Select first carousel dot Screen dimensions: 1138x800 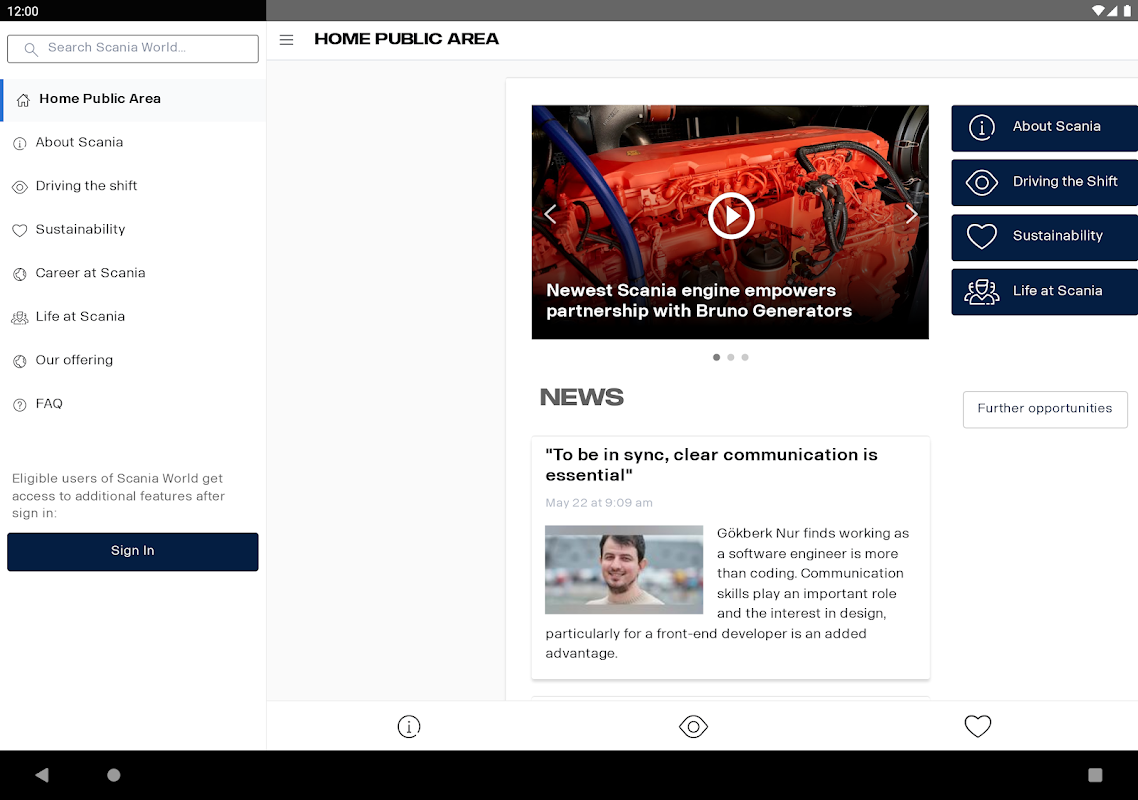(716, 357)
